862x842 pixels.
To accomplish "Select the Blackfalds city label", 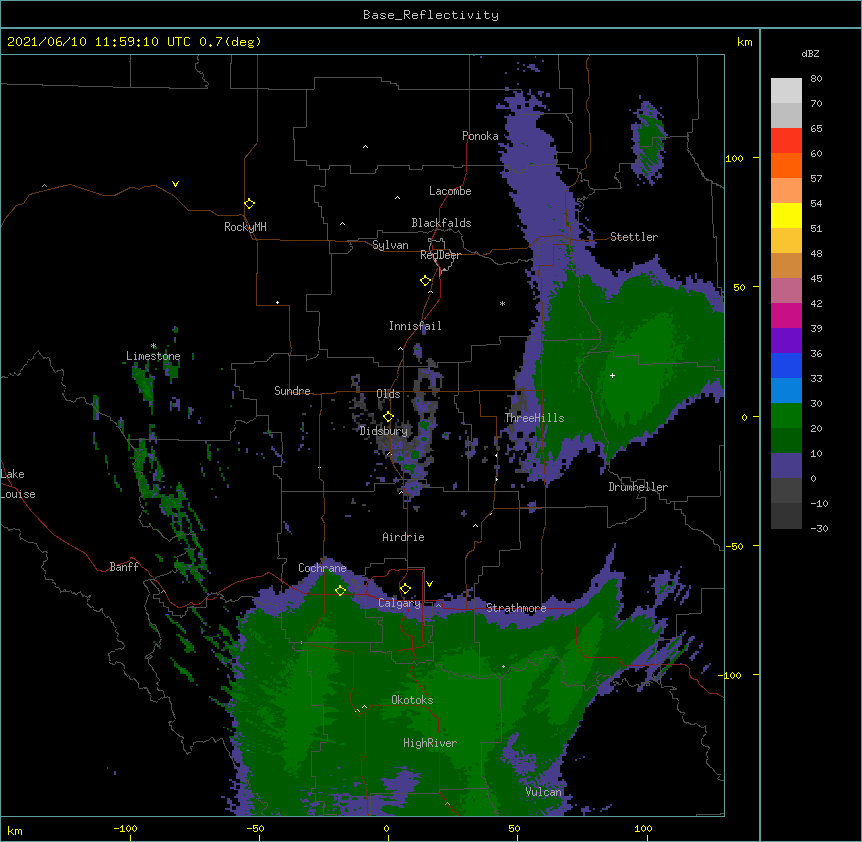I will [441, 223].
